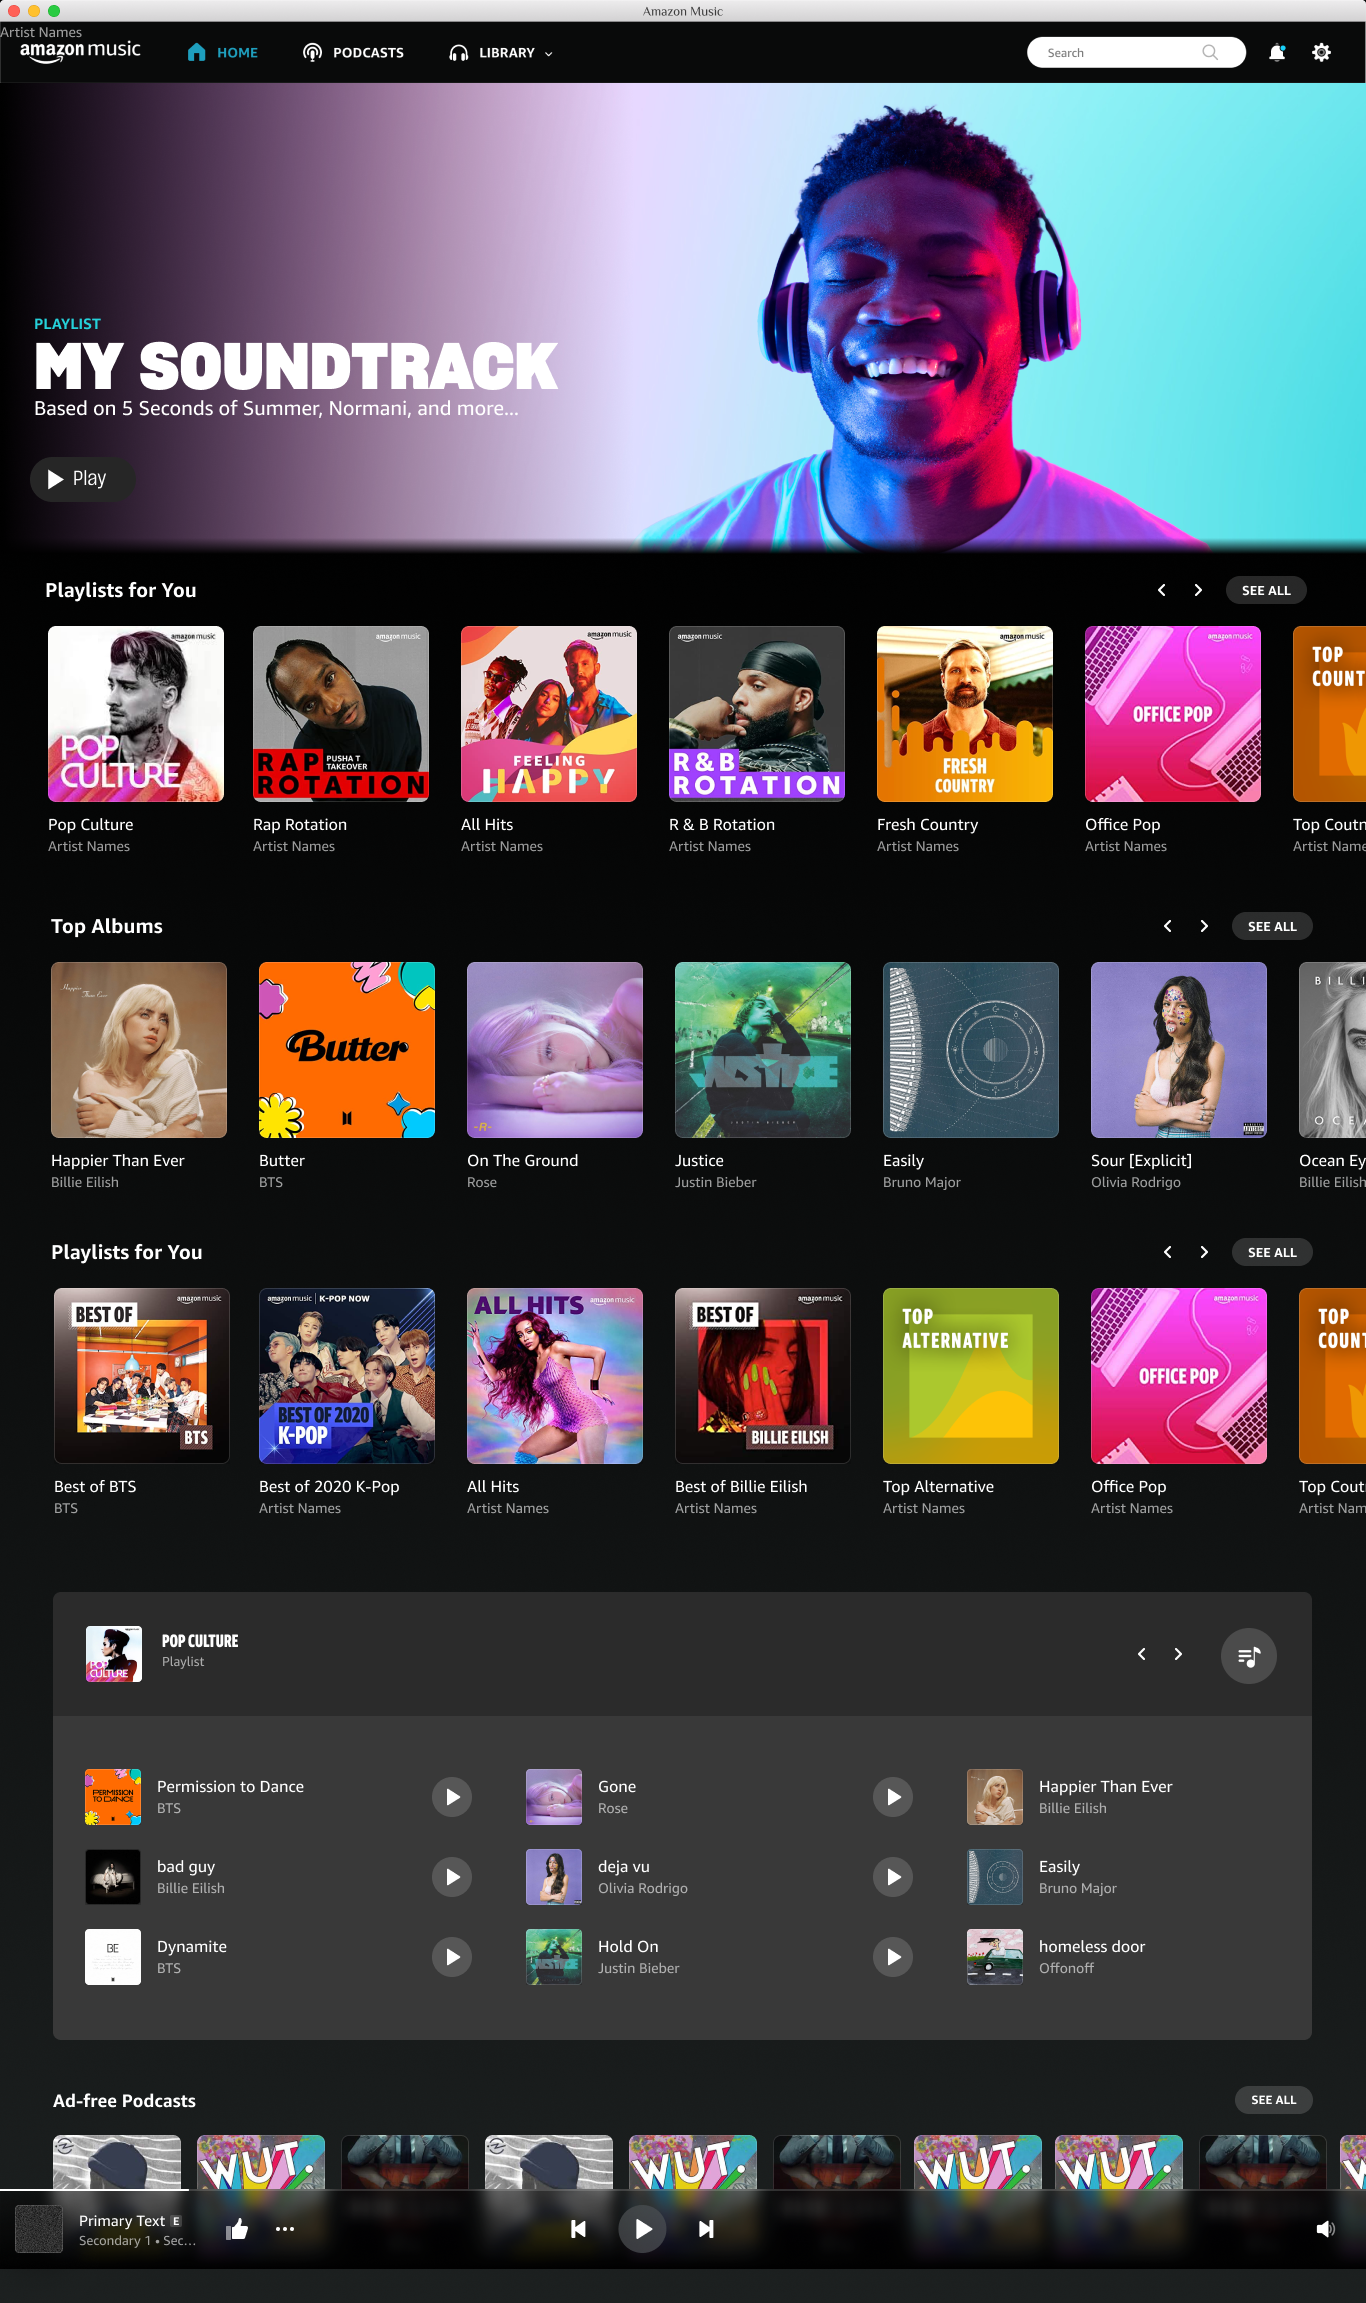Click the Pop Culture queue playlist icon
Image resolution: width=1366 pixels, height=2303 pixels.
[x=1248, y=1656]
